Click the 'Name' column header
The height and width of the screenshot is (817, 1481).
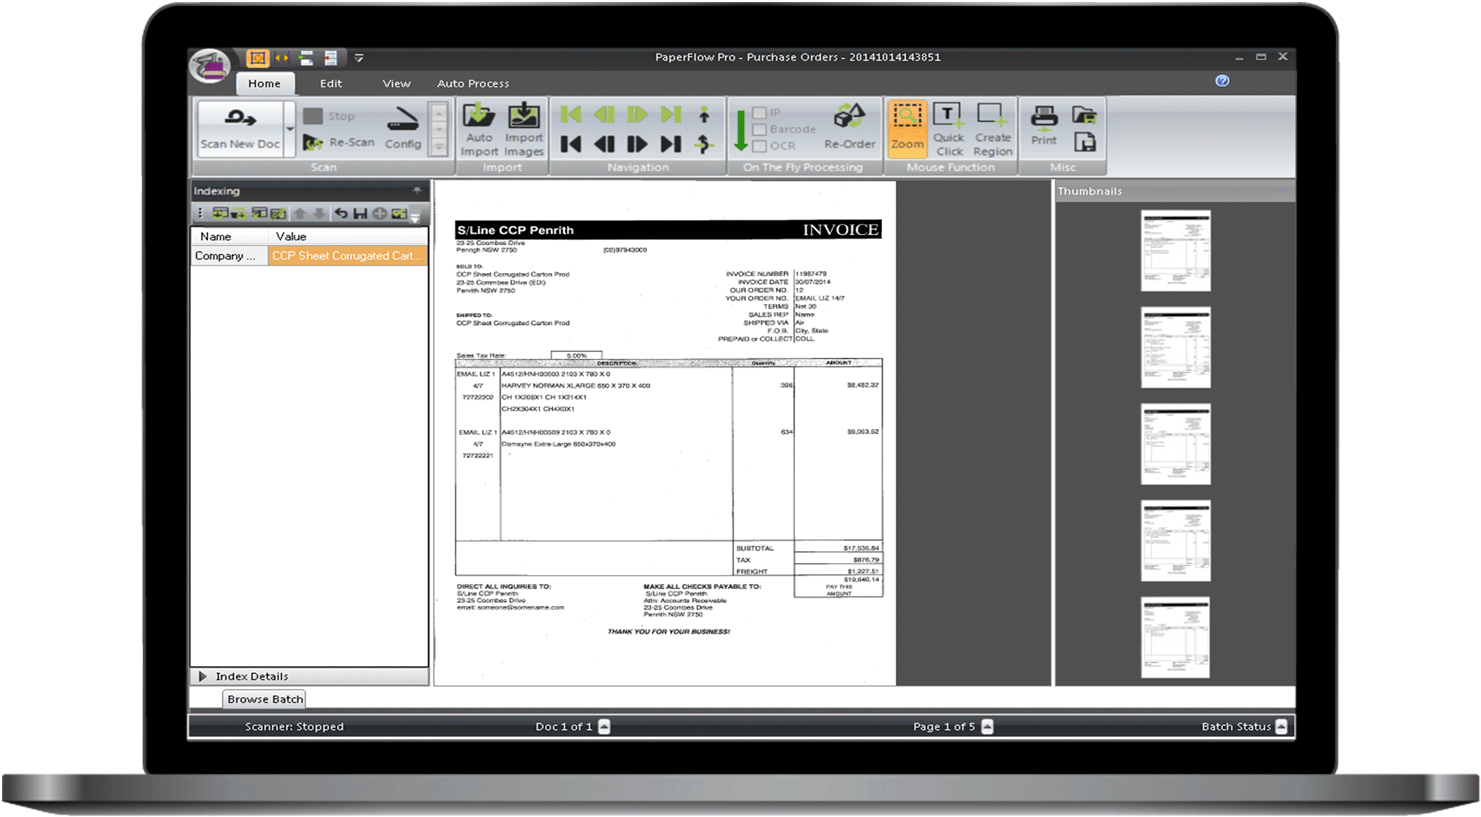pyautogui.click(x=229, y=237)
